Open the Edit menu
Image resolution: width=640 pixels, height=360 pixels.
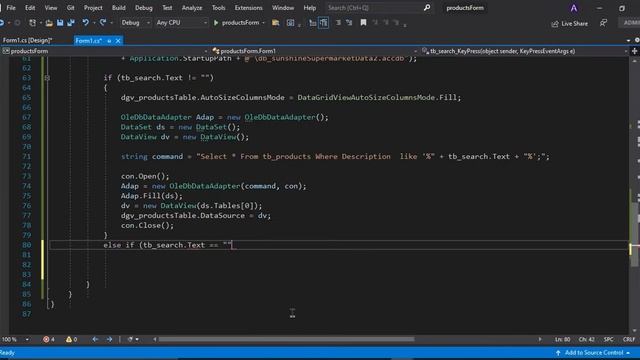(30, 8)
